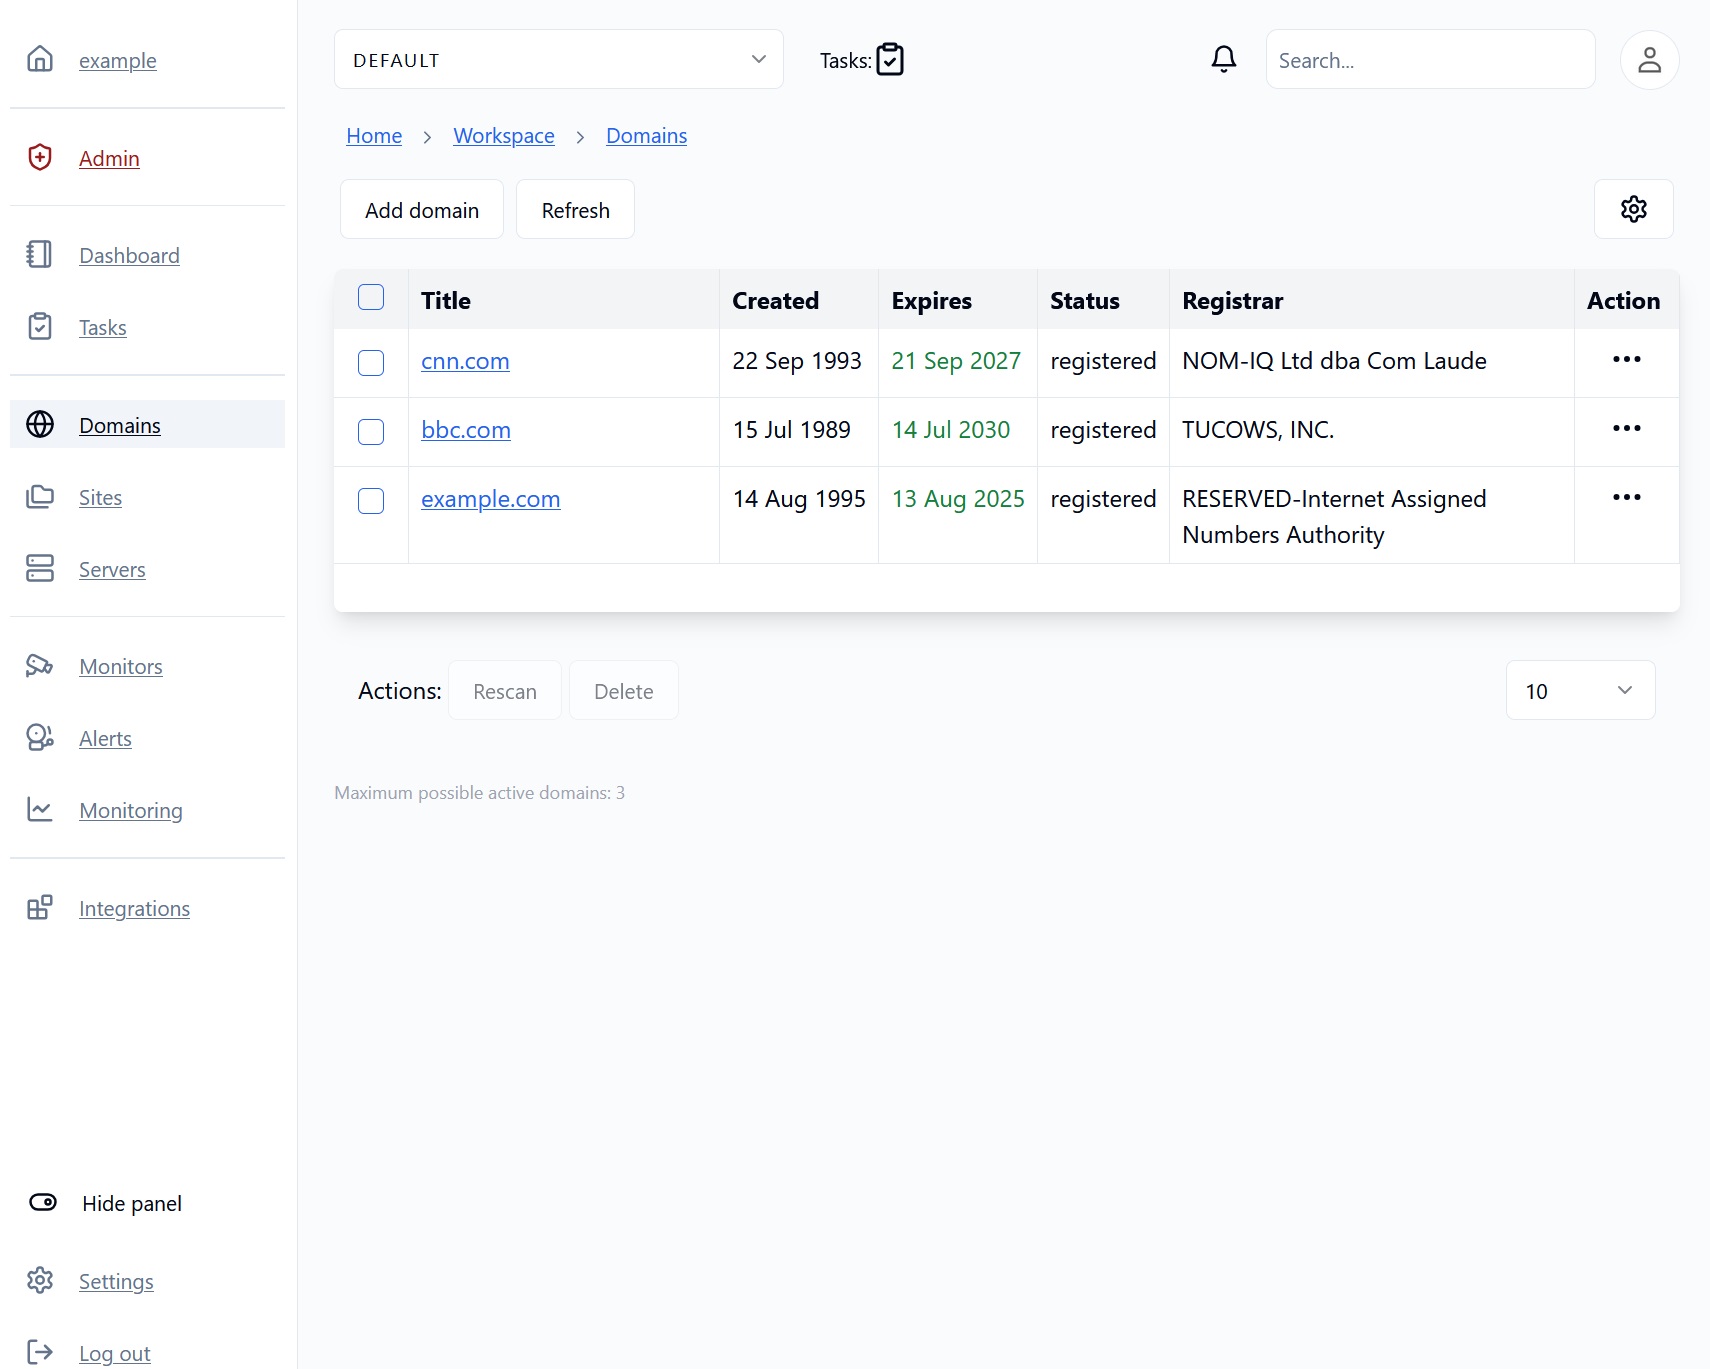The height and width of the screenshot is (1369, 1710).
Task: Click the created date 14 Aug 1995
Action: coord(799,498)
